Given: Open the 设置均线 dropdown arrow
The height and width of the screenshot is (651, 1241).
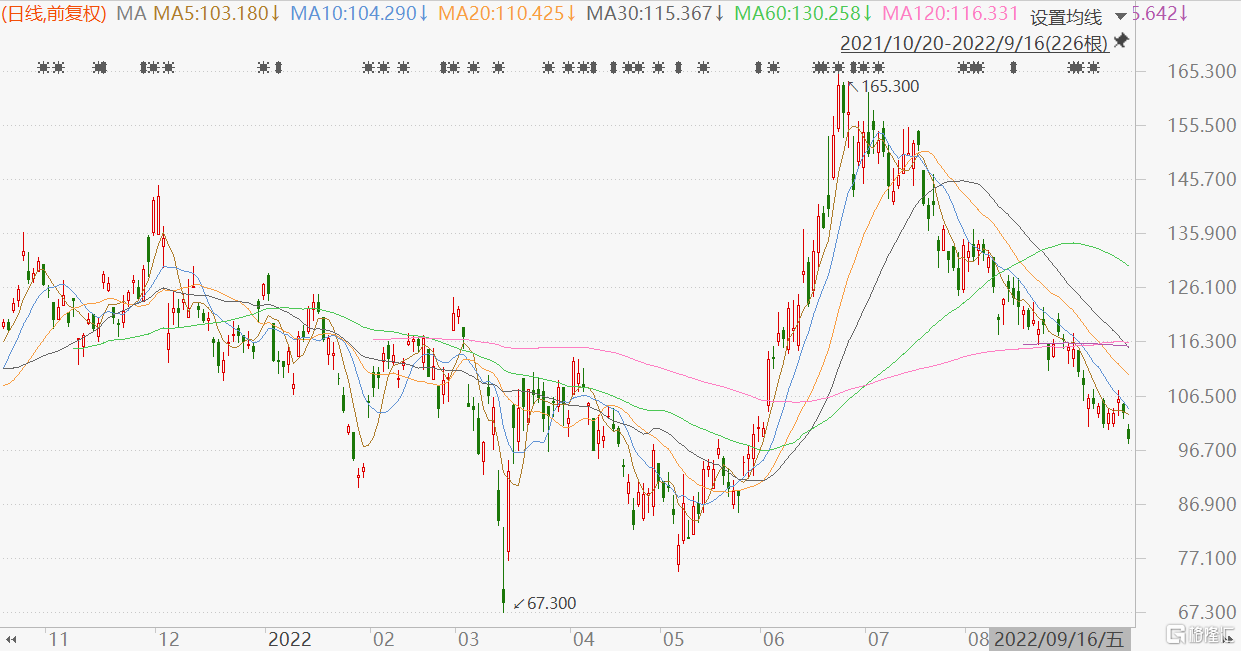Looking at the screenshot, I should [1120, 17].
